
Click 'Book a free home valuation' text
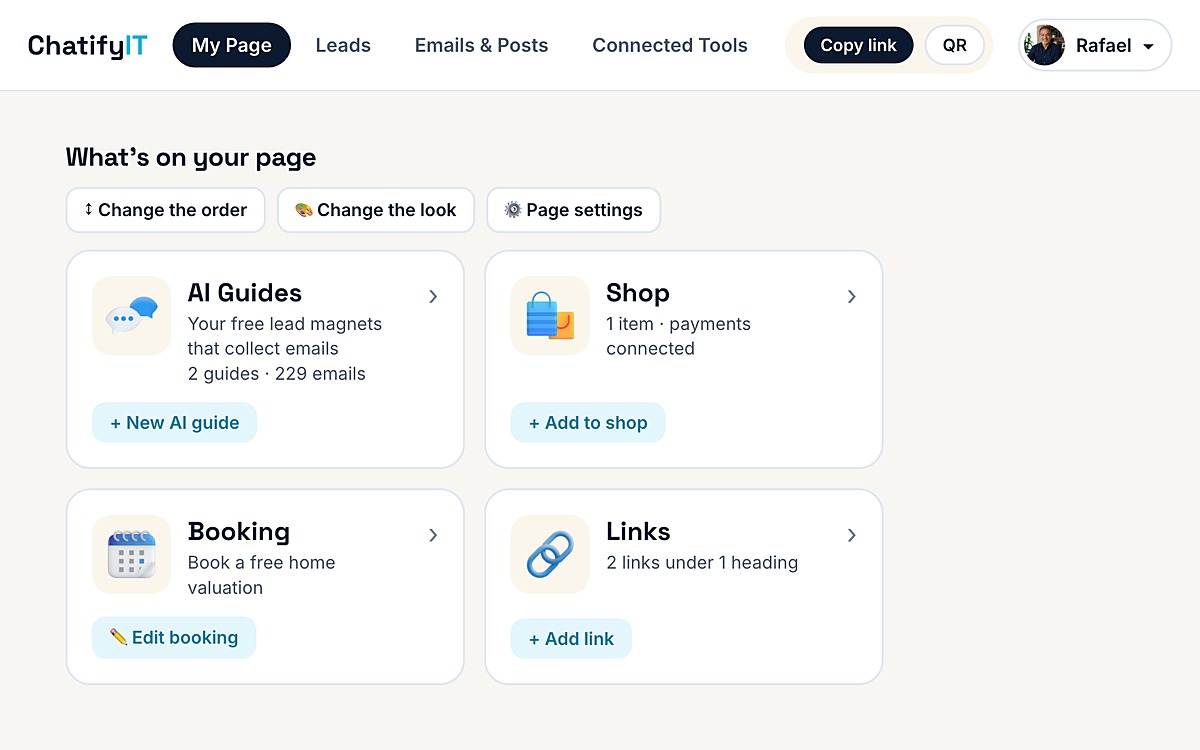[x=262, y=575]
